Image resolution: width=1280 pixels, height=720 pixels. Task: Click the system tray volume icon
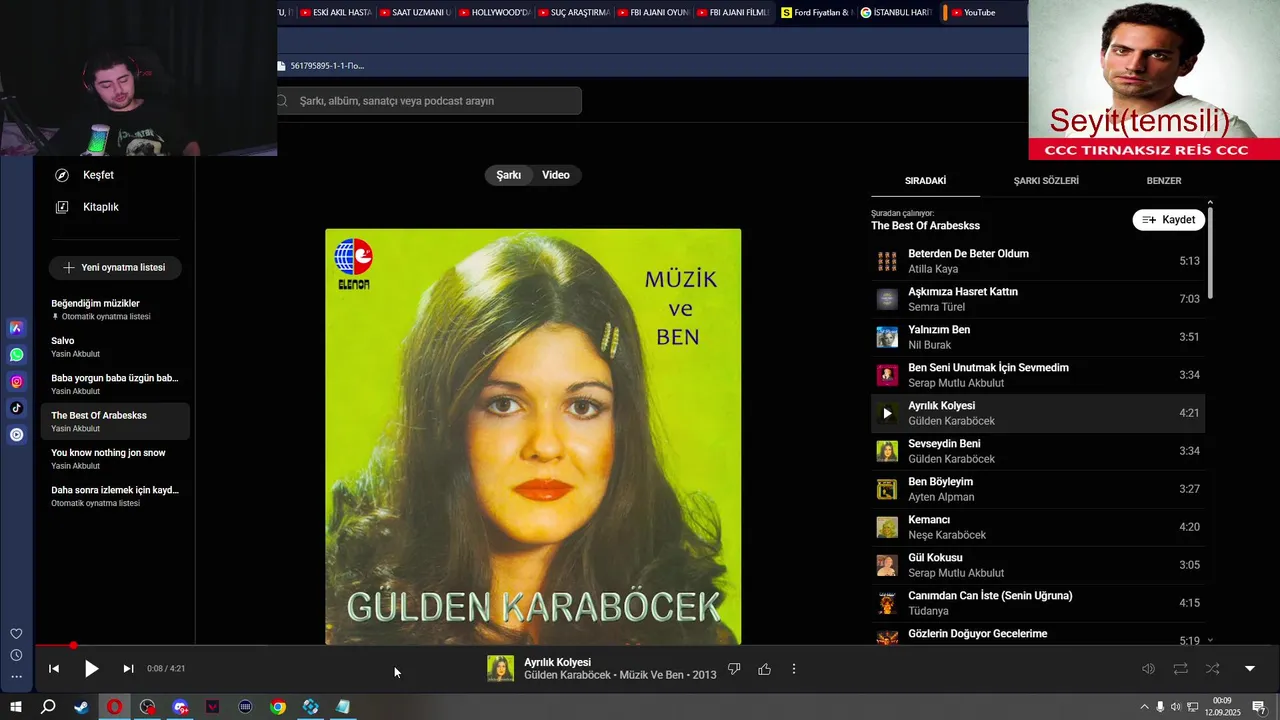point(1176,707)
